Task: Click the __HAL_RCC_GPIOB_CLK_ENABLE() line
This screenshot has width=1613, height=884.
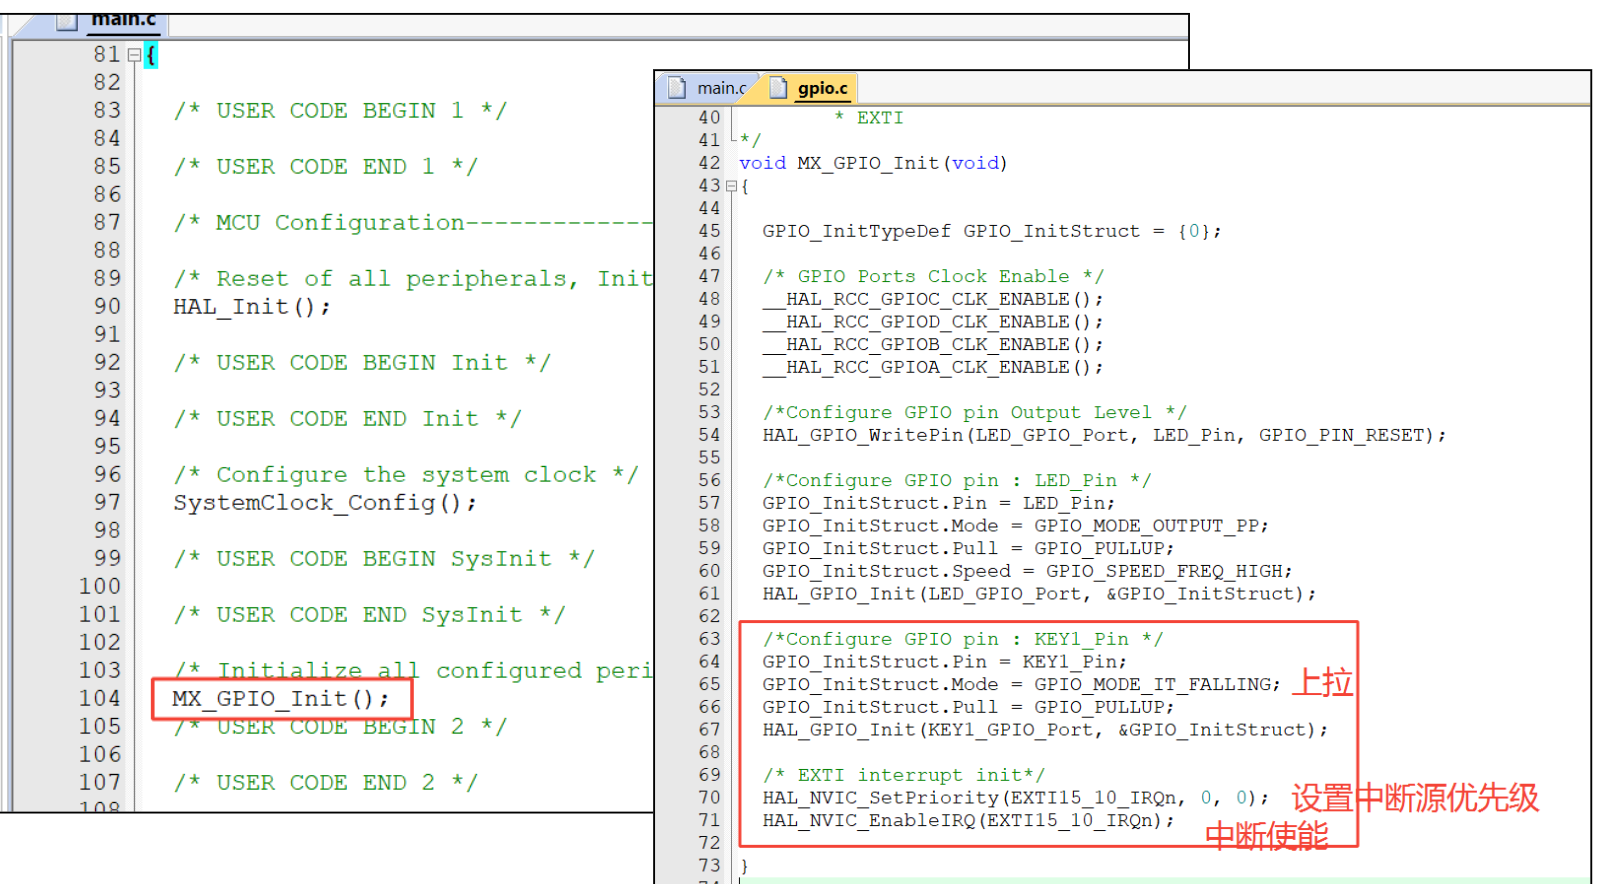Action: 933,344
